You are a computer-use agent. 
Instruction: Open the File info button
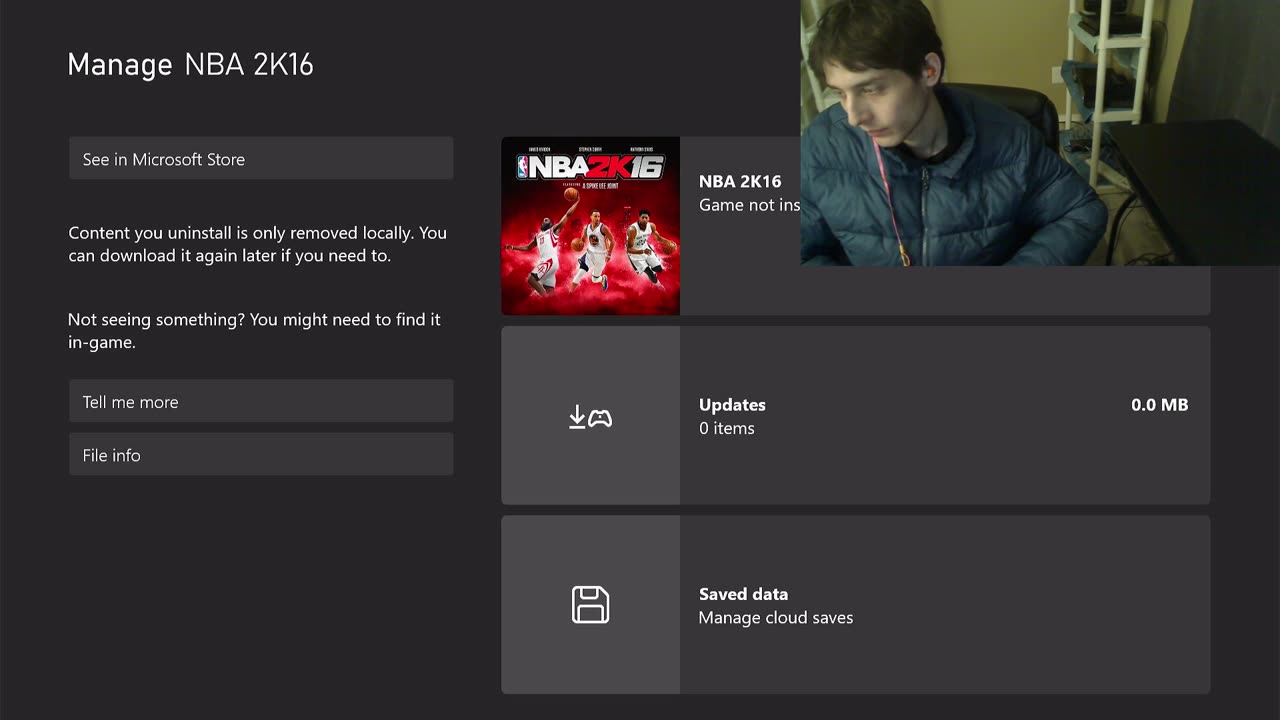tap(261, 455)
